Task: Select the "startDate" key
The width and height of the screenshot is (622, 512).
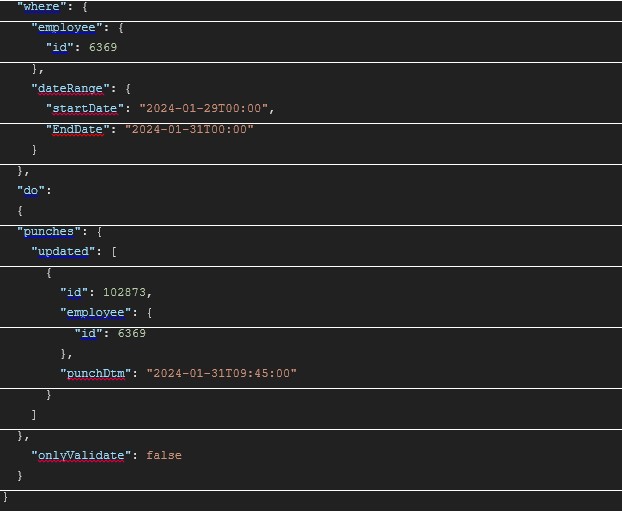Action: click(x=84, y=108)
